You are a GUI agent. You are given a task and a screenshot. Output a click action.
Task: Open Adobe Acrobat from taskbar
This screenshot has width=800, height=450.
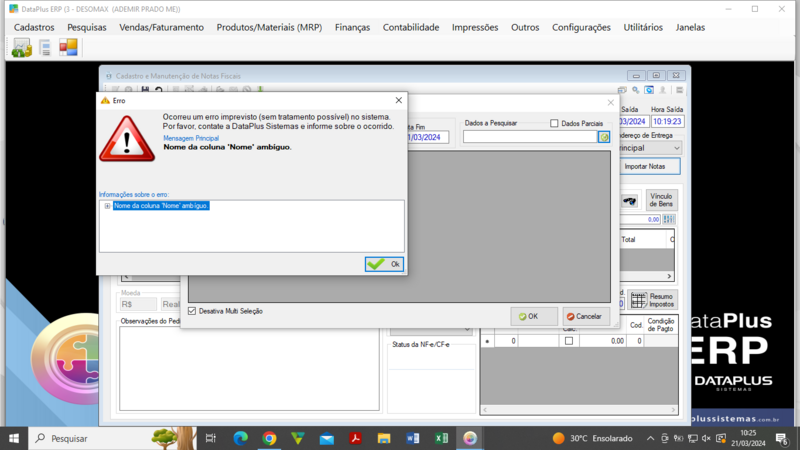[355, 438]
